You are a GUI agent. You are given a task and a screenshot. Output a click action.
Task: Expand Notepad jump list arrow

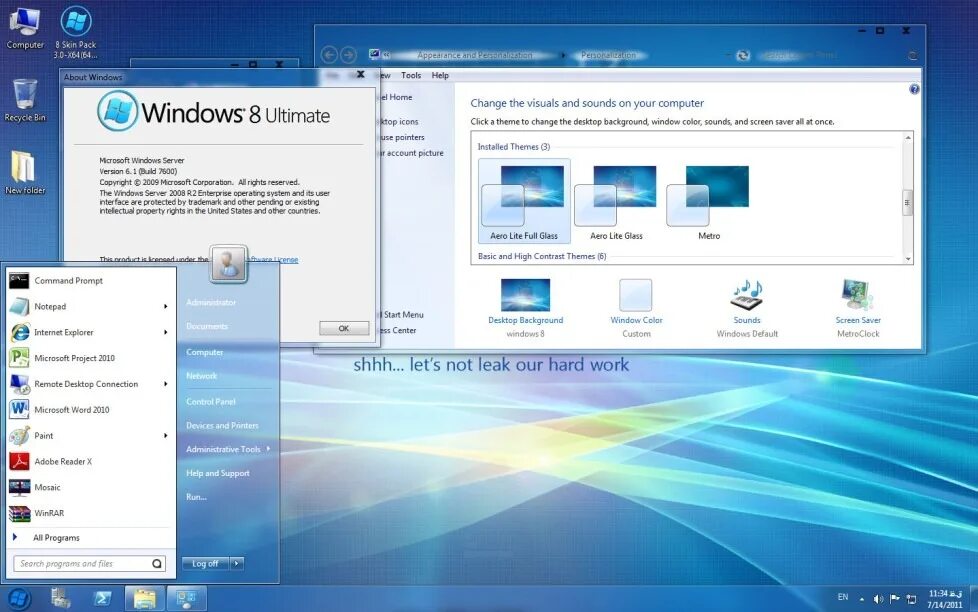[x=166, y=306]
